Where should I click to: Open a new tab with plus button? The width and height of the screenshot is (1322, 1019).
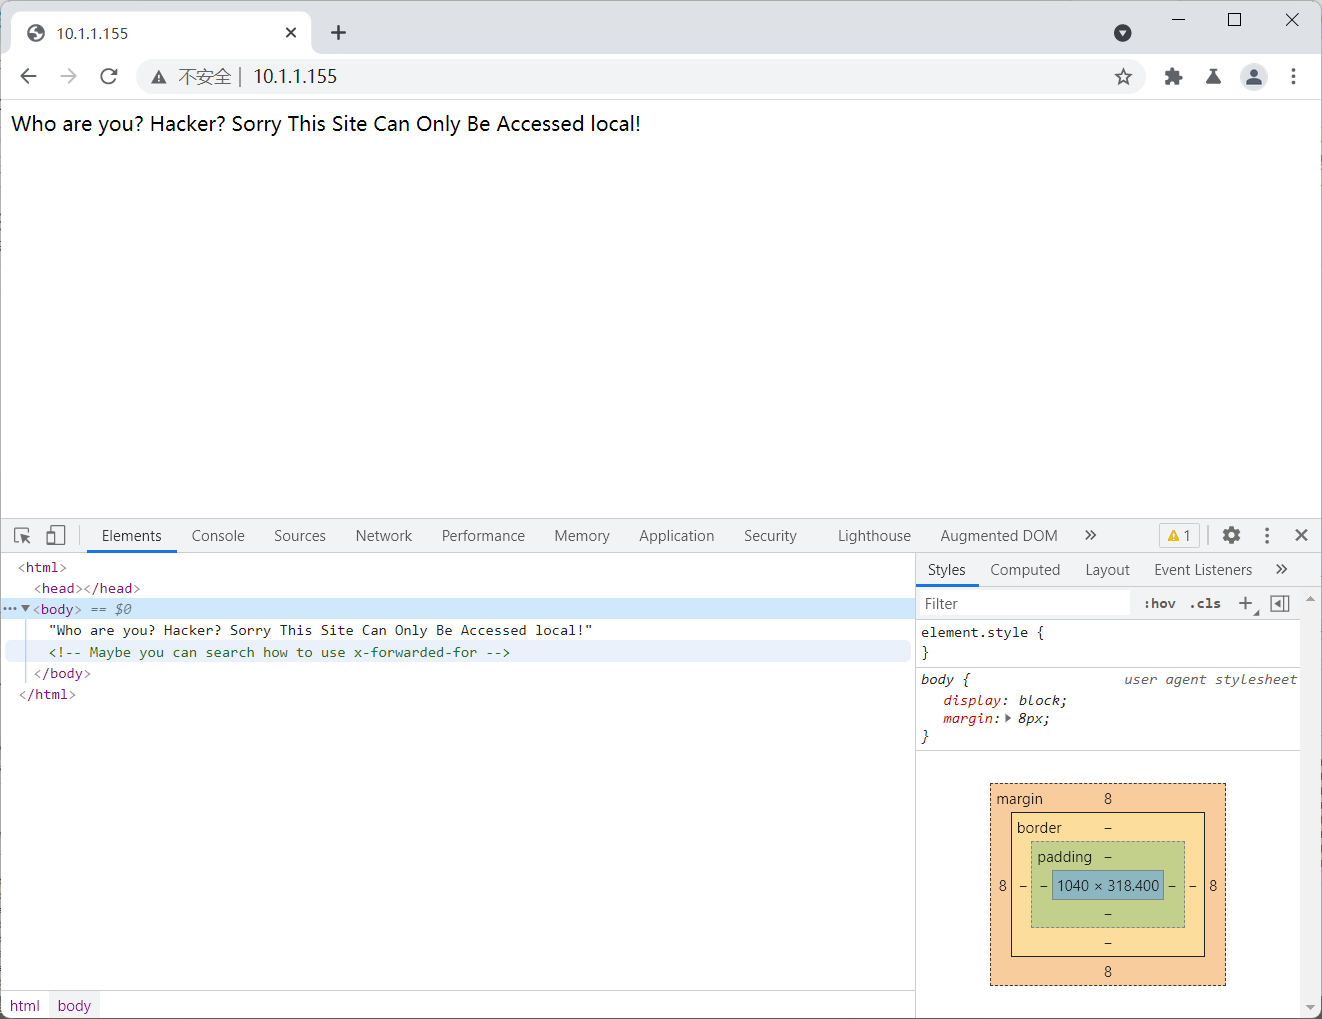(x=338, y=33)
